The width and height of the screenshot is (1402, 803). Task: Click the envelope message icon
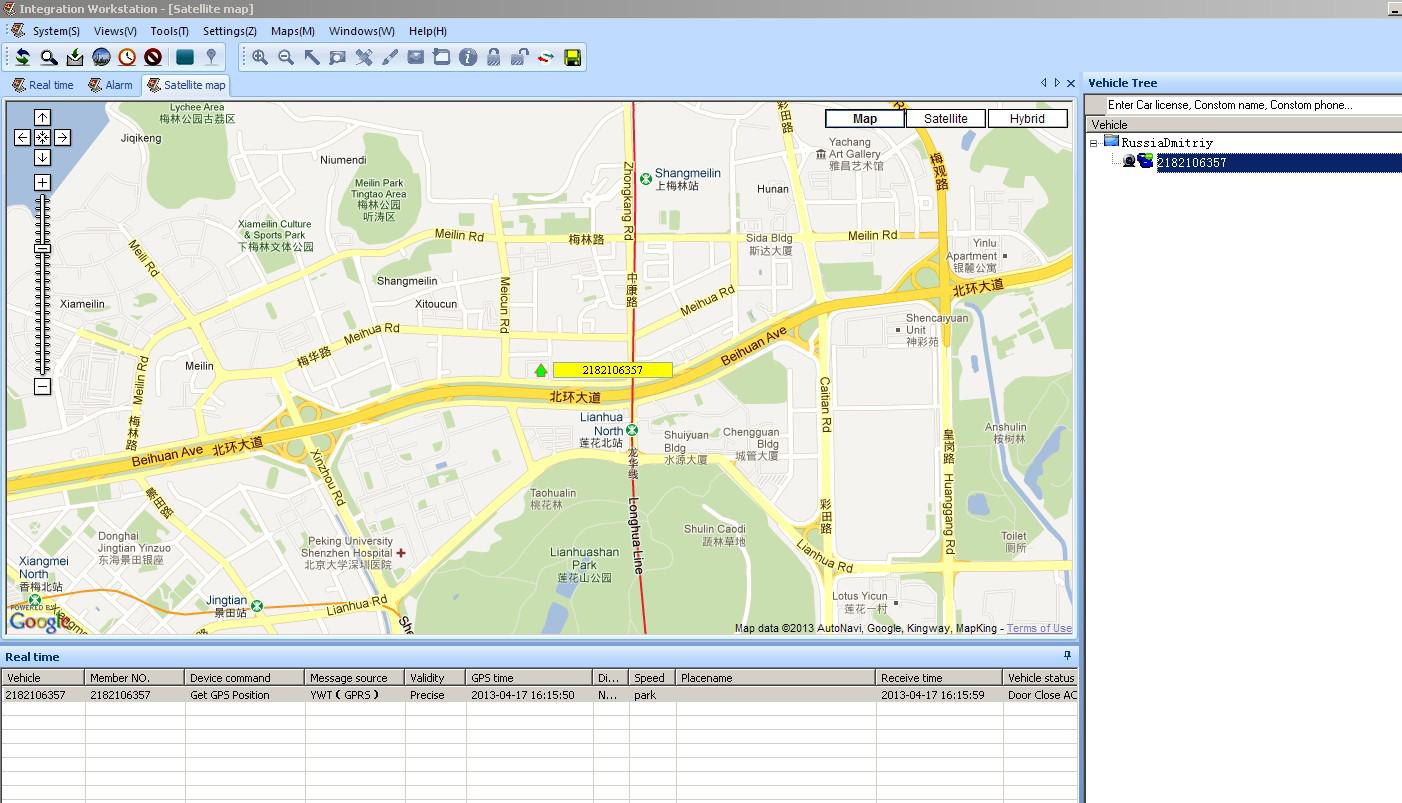pos(416,57)
